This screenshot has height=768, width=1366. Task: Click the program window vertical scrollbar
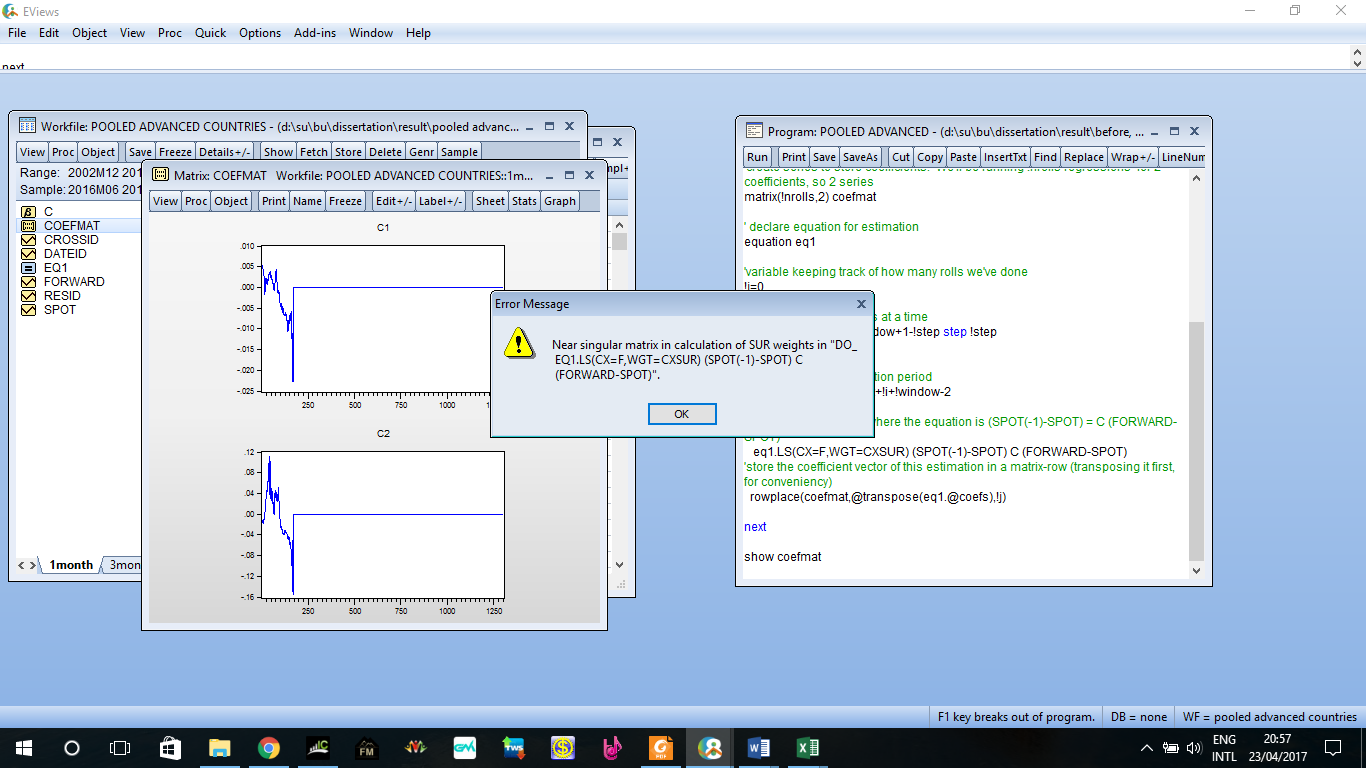(x=1196, y=440)
